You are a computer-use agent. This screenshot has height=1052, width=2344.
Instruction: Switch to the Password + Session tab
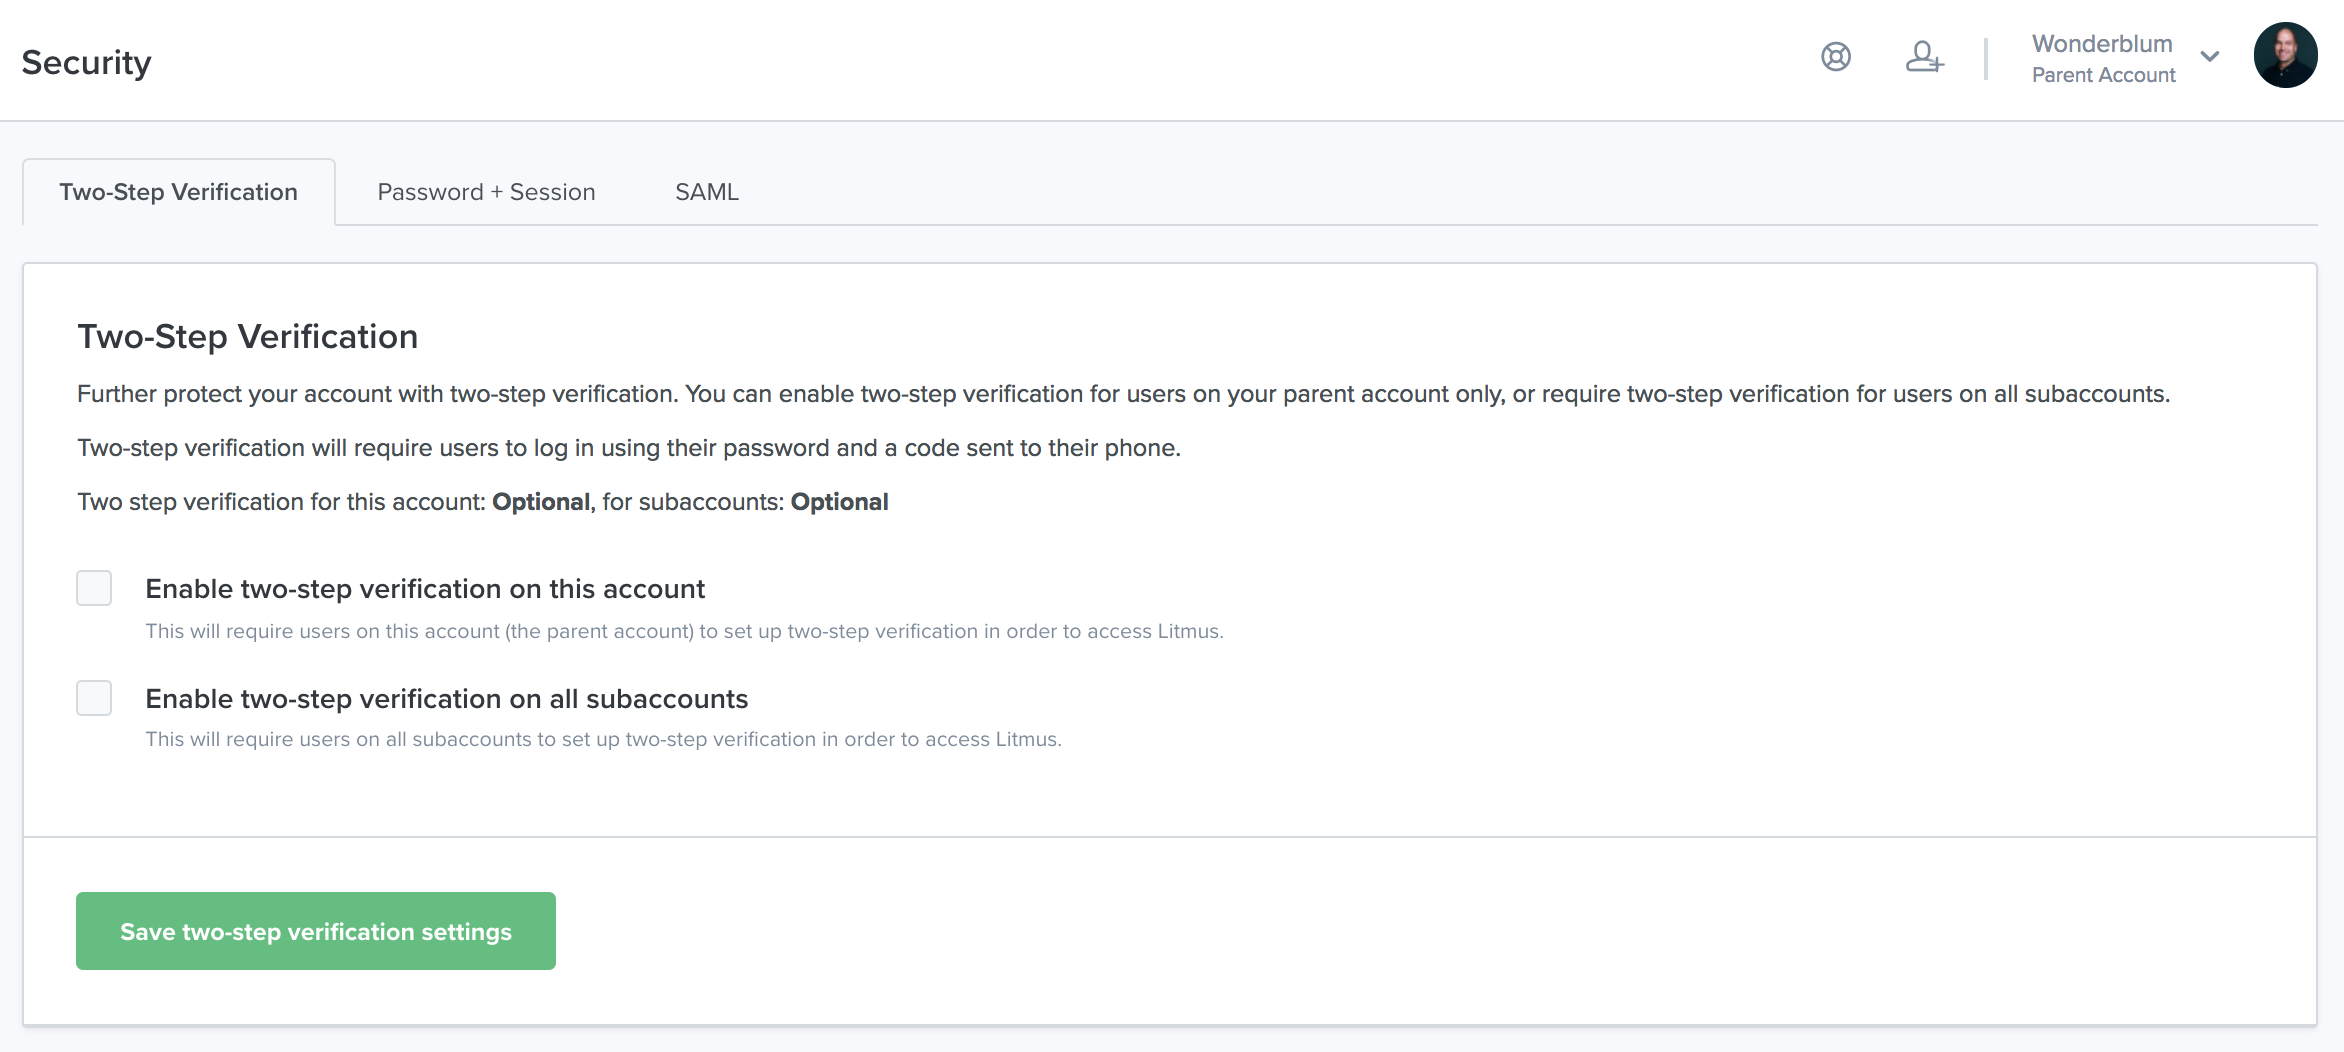coord(486,192)
